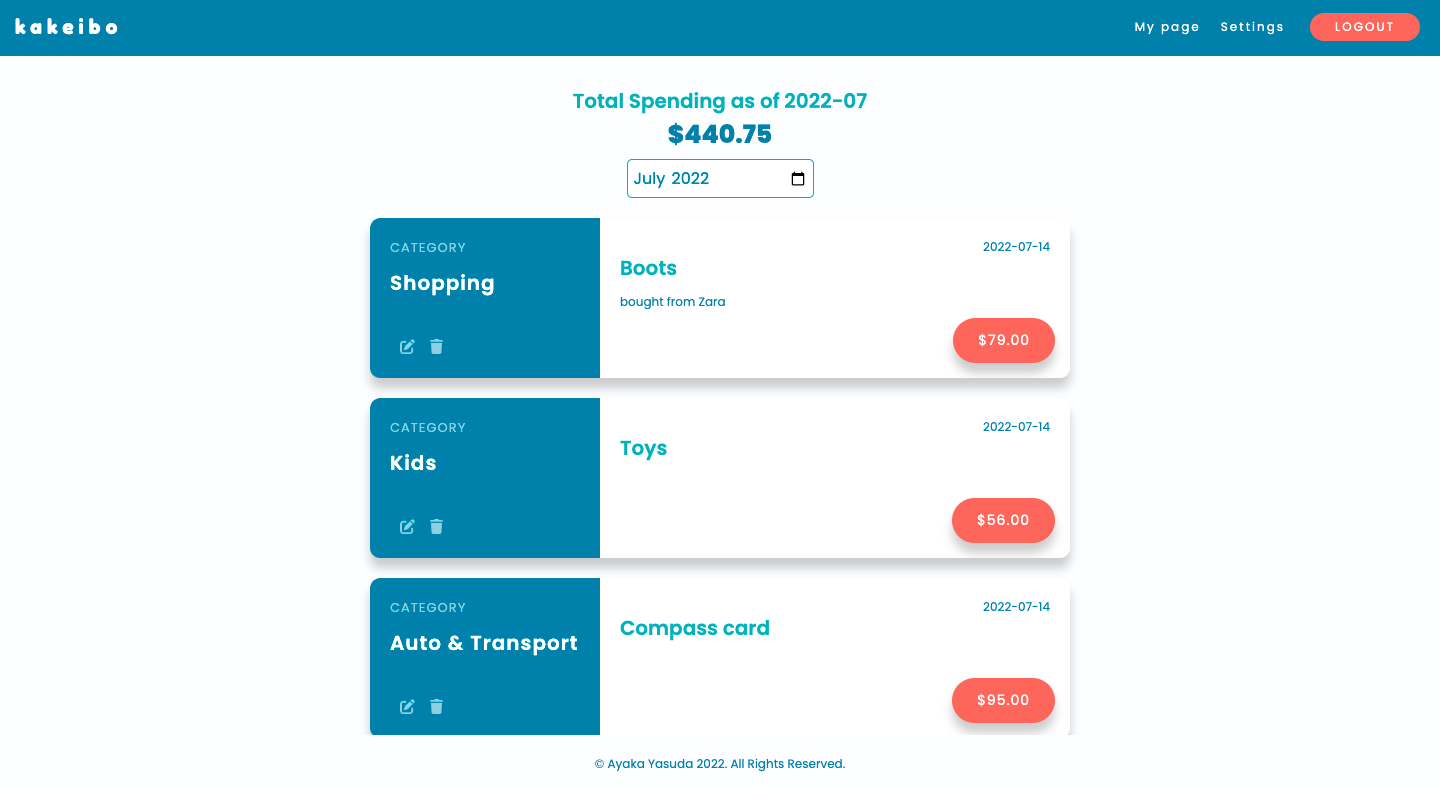The width and height of the screenshot is (1440, 787).
Task: Click the trash icon on the Auto & Transport card
Action: [436, 706]
